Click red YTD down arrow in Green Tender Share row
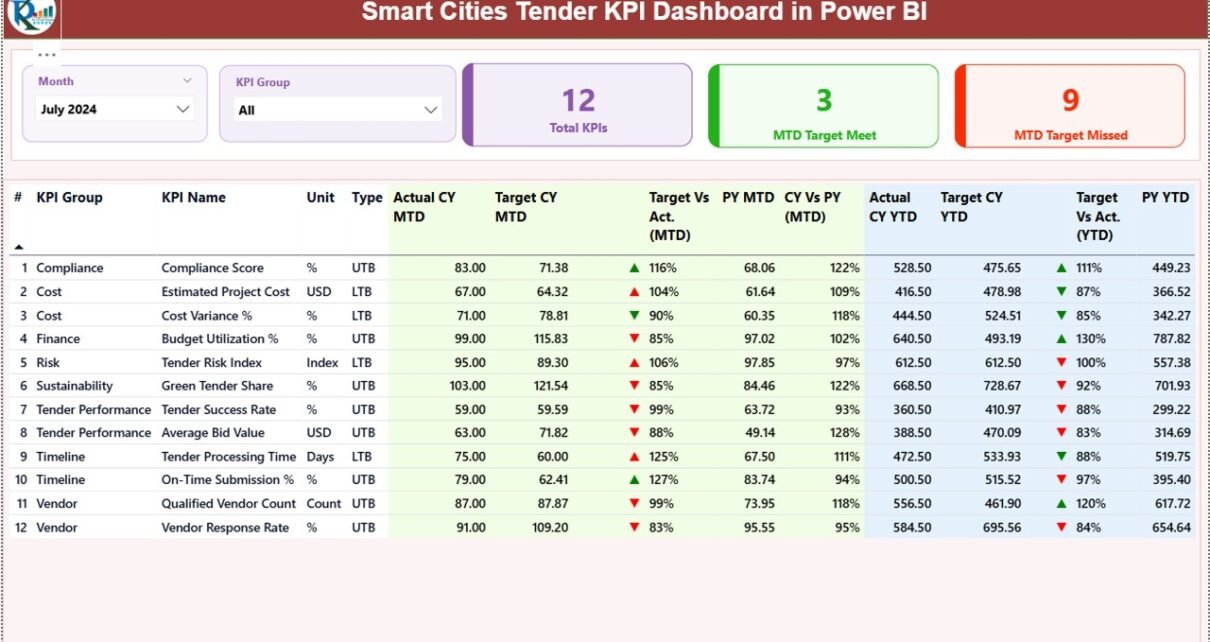Image resolution: width=1210 pixels, height=642 pixels. tap(1061, 386)
